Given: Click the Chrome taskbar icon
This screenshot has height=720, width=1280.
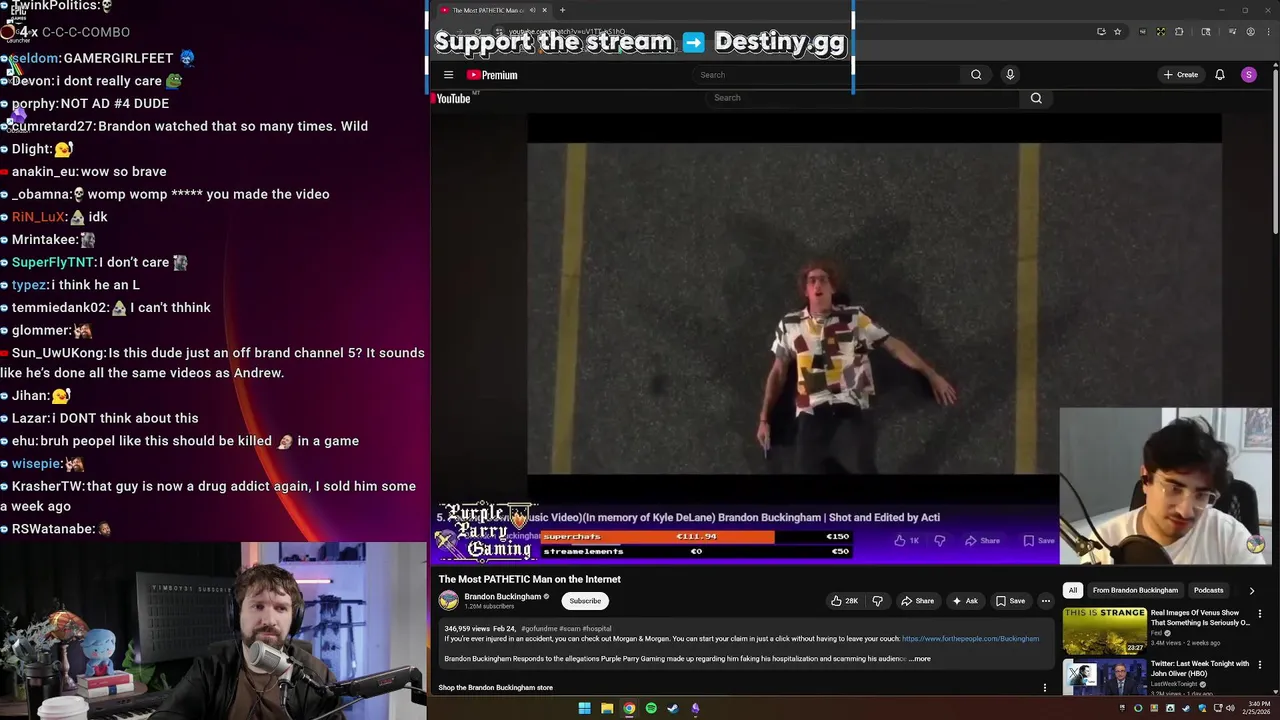Looking at the screenshot, I should point(629,708).
